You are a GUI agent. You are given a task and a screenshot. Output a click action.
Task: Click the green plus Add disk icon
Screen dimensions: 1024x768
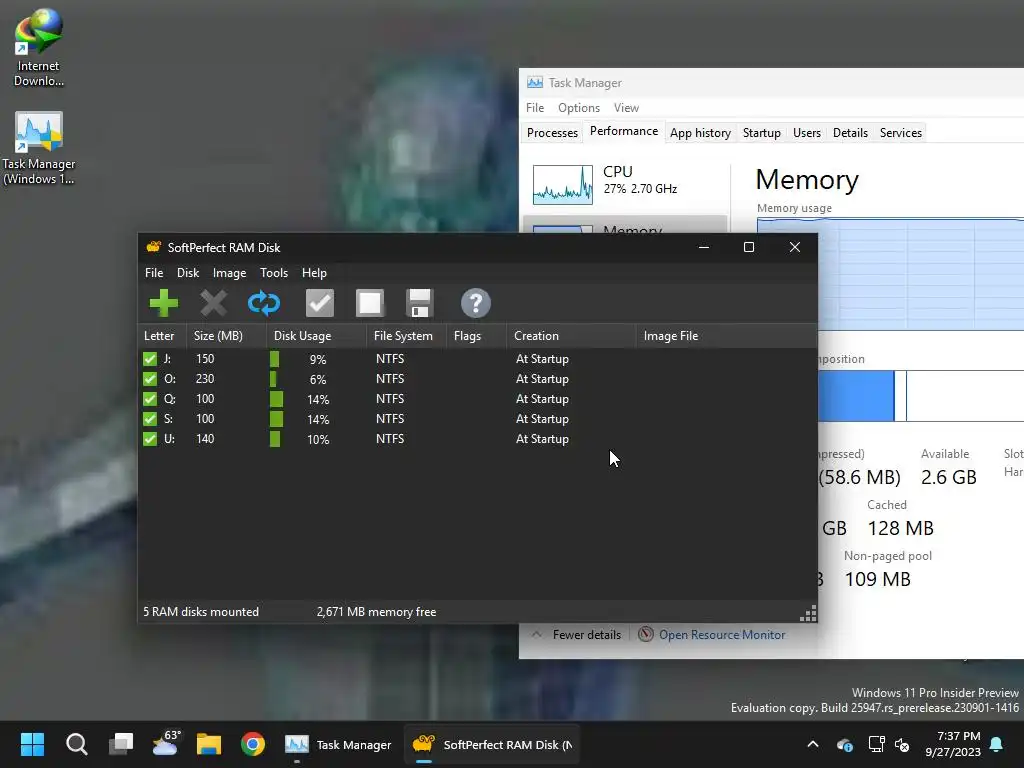[163, 303]
